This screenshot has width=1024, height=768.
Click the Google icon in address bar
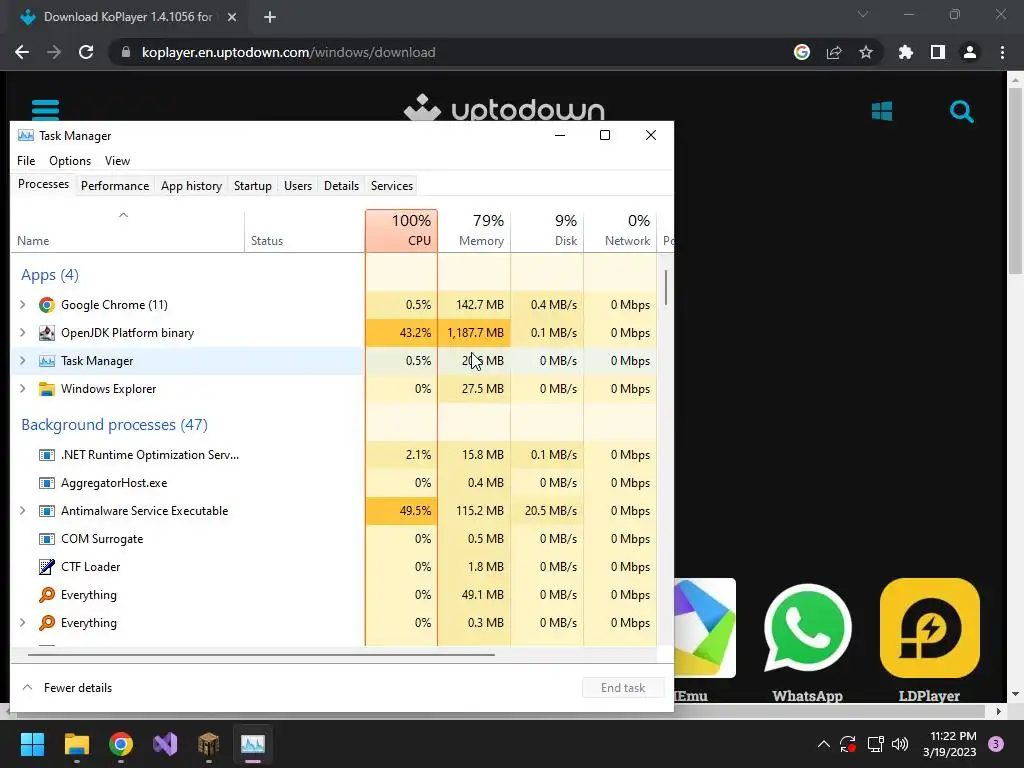pos(802,52)
